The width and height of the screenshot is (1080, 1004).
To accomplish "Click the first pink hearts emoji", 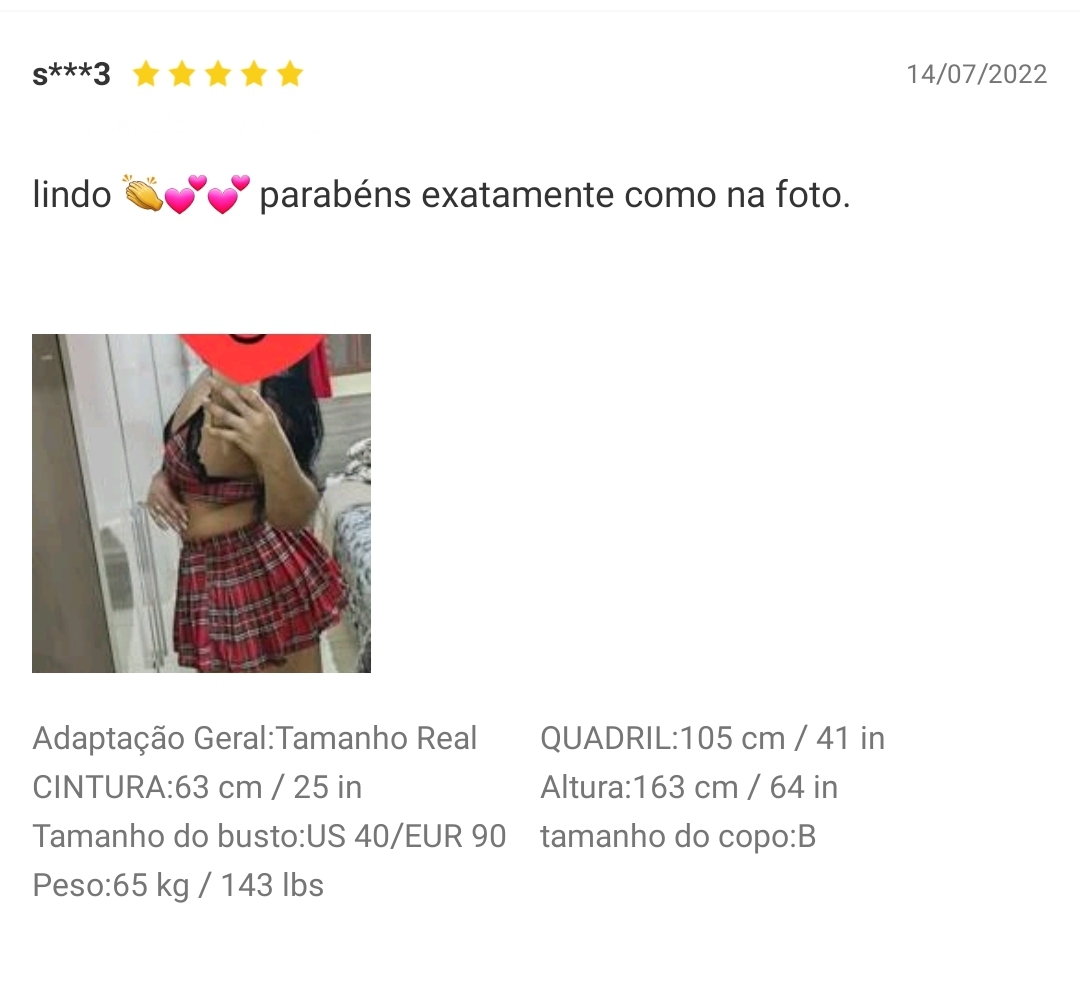I will [186, 194].
